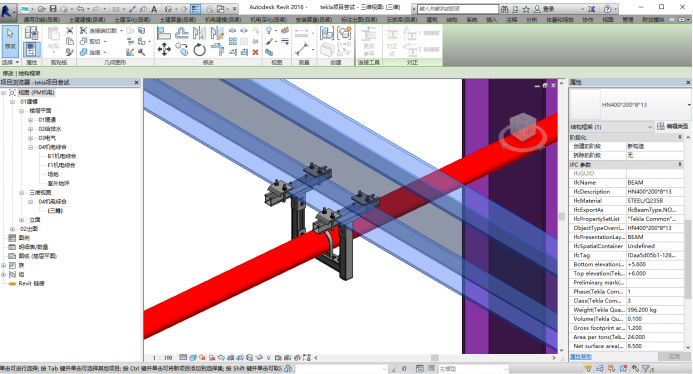Click the Paint brush tool icon
693x374 pixels.
[269, 42]
